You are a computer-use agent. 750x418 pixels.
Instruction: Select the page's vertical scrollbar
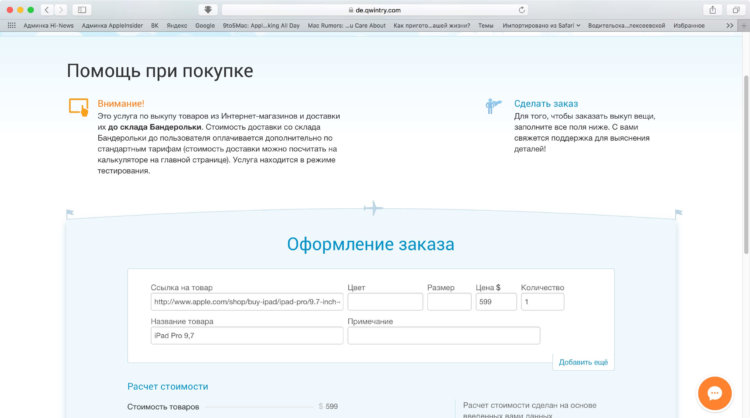point(746,165)
